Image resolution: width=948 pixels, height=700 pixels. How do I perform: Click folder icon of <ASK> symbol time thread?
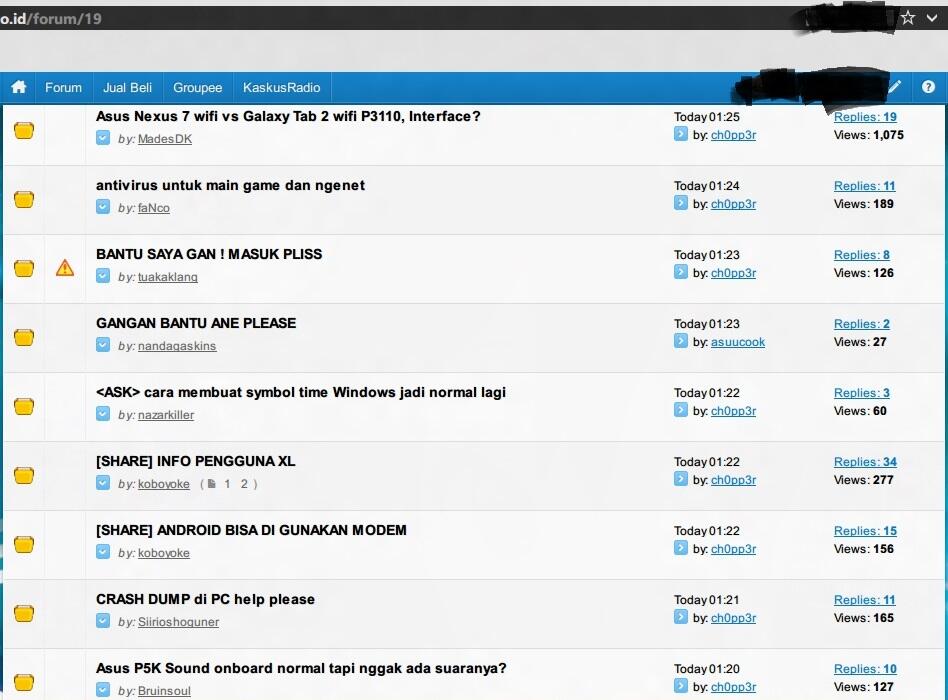click(24, 406)
